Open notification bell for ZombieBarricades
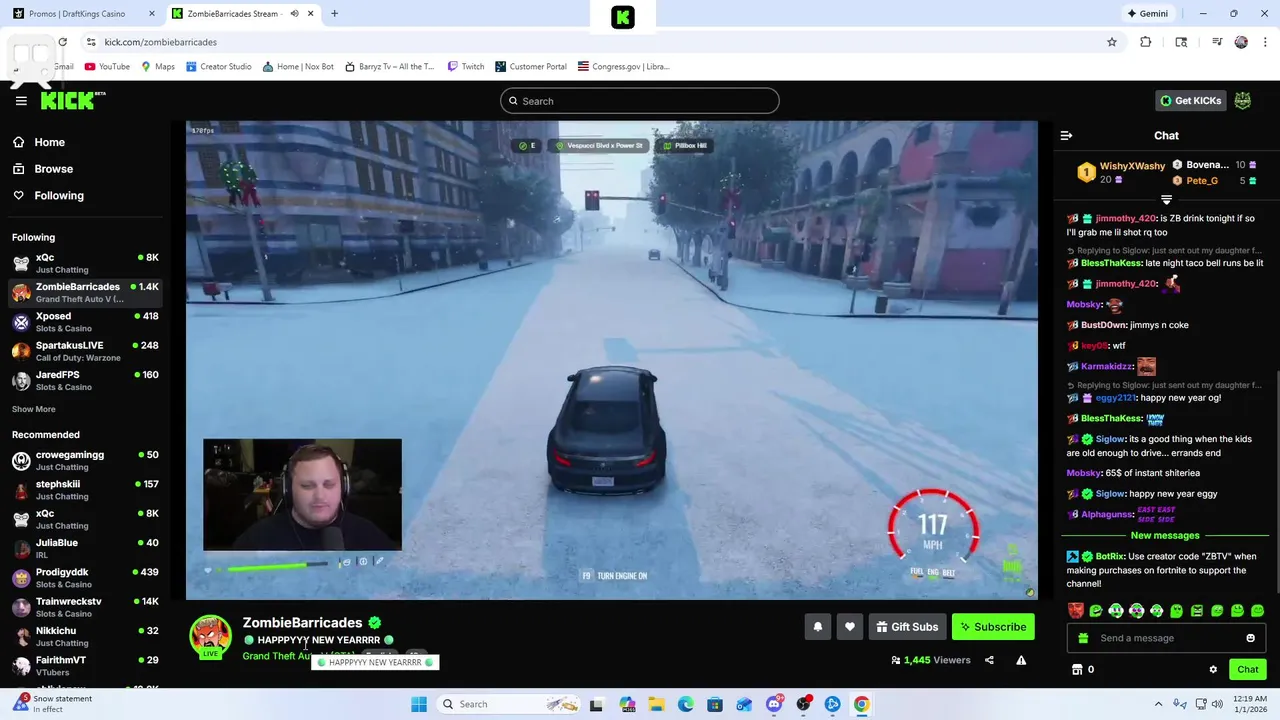The width and height of the screenshot is (1280, 720). [817, 627]
